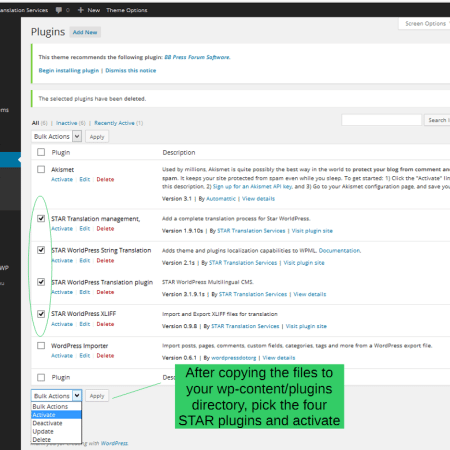Activate STAR WorldPress XLIFF plugin
450x450 pixels.
pyautogui.click(x=62, y=324)
